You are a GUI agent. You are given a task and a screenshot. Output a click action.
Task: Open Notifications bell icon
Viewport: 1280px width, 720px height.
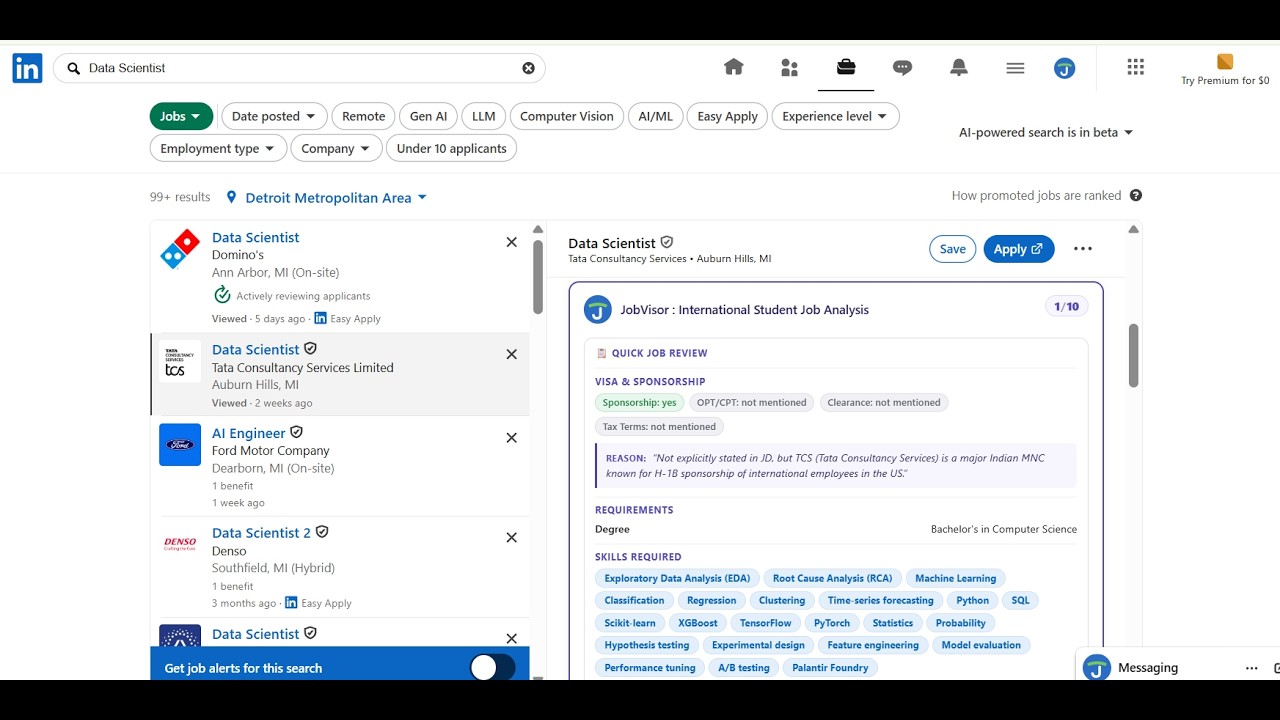tap(959, 67)
